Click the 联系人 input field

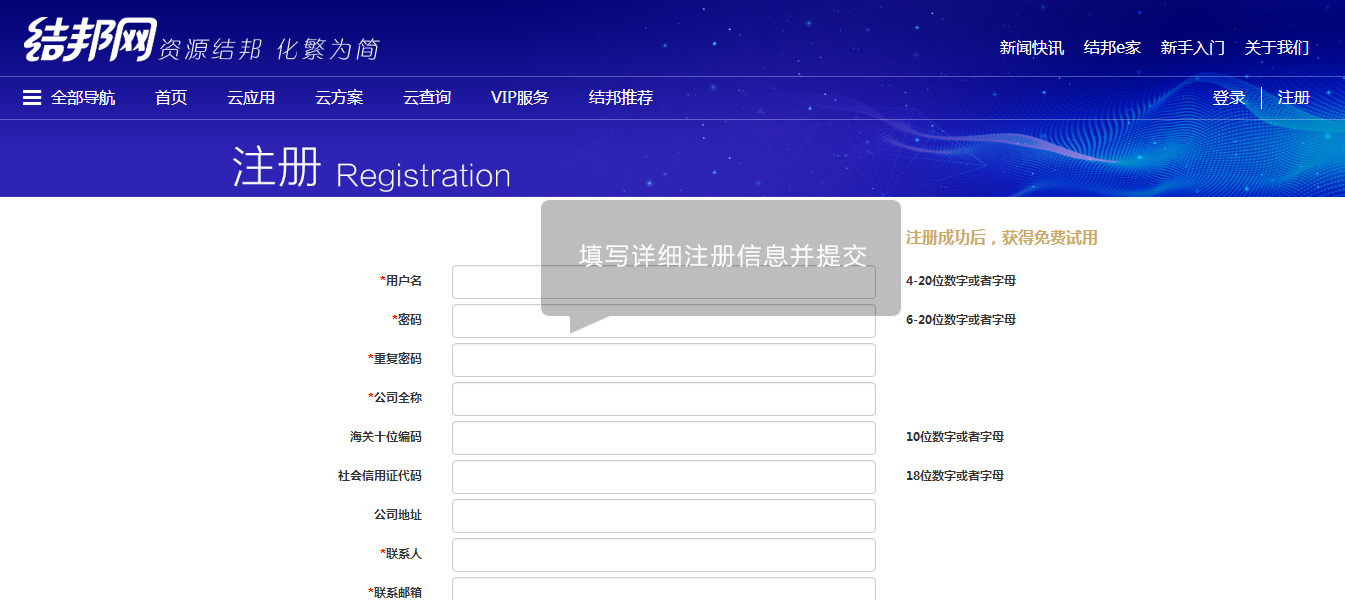pyautogui.click(x=663, y=555)
